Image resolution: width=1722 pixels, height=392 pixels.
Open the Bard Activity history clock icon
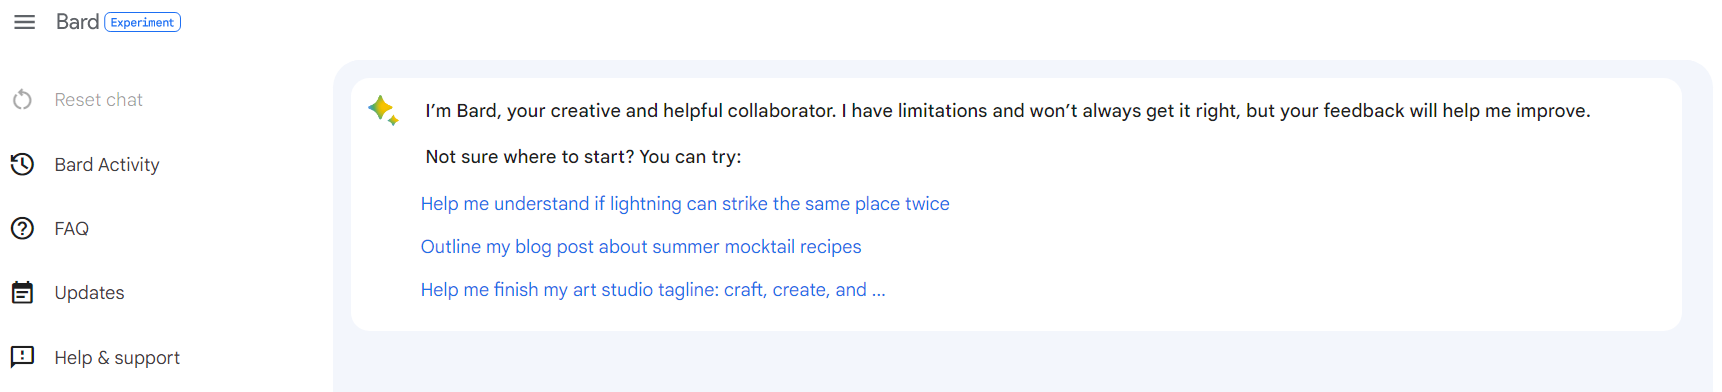[x=23, y=164]
